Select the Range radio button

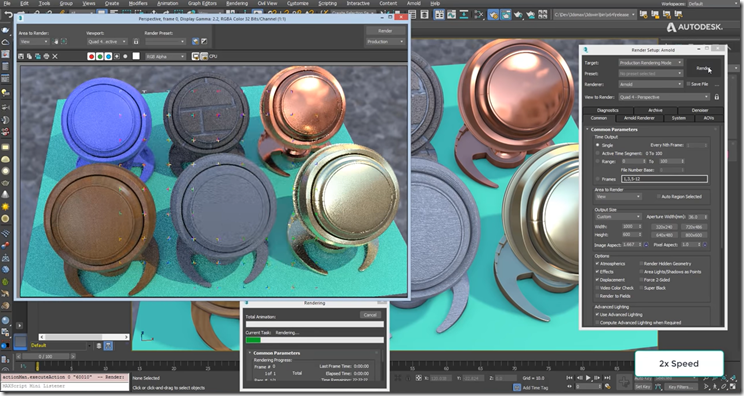(597, 161)
